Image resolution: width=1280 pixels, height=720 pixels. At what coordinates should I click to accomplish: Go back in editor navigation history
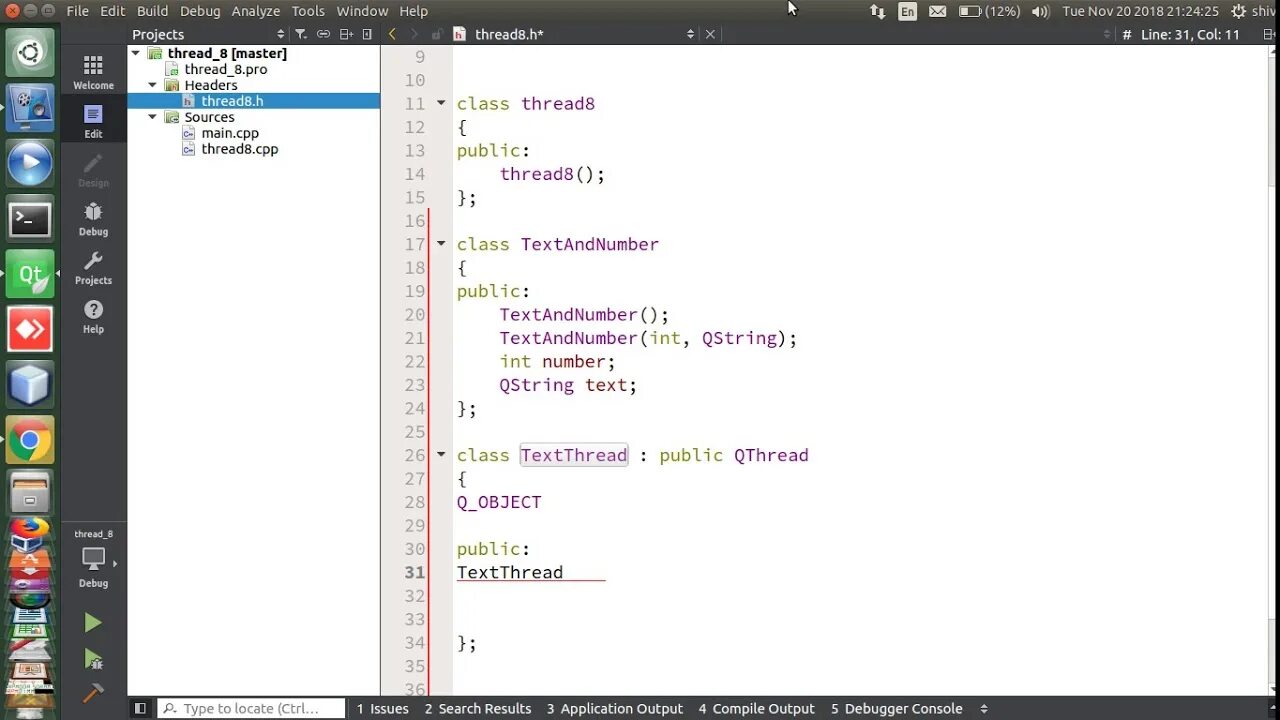coord(392,34)
